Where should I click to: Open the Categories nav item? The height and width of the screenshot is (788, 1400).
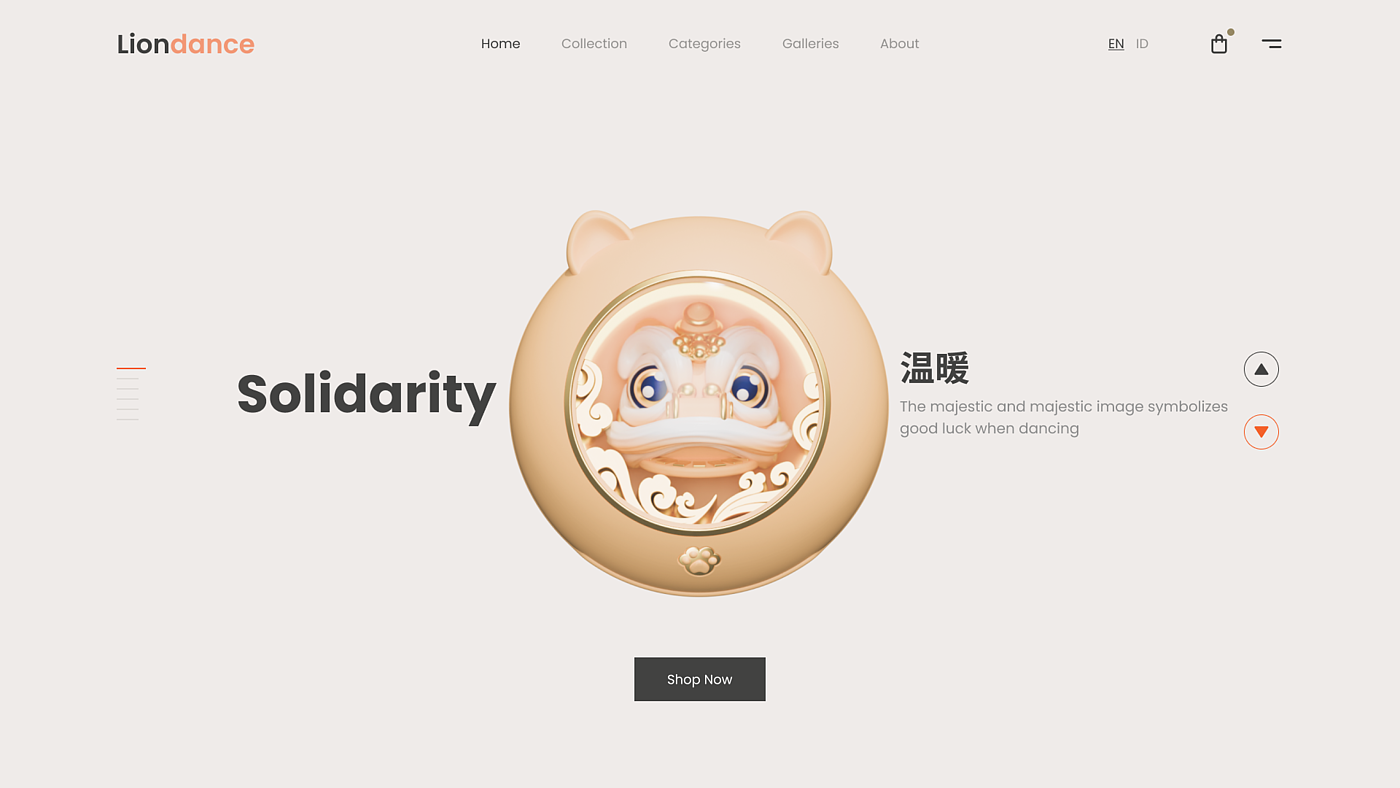tap(704, 44)
